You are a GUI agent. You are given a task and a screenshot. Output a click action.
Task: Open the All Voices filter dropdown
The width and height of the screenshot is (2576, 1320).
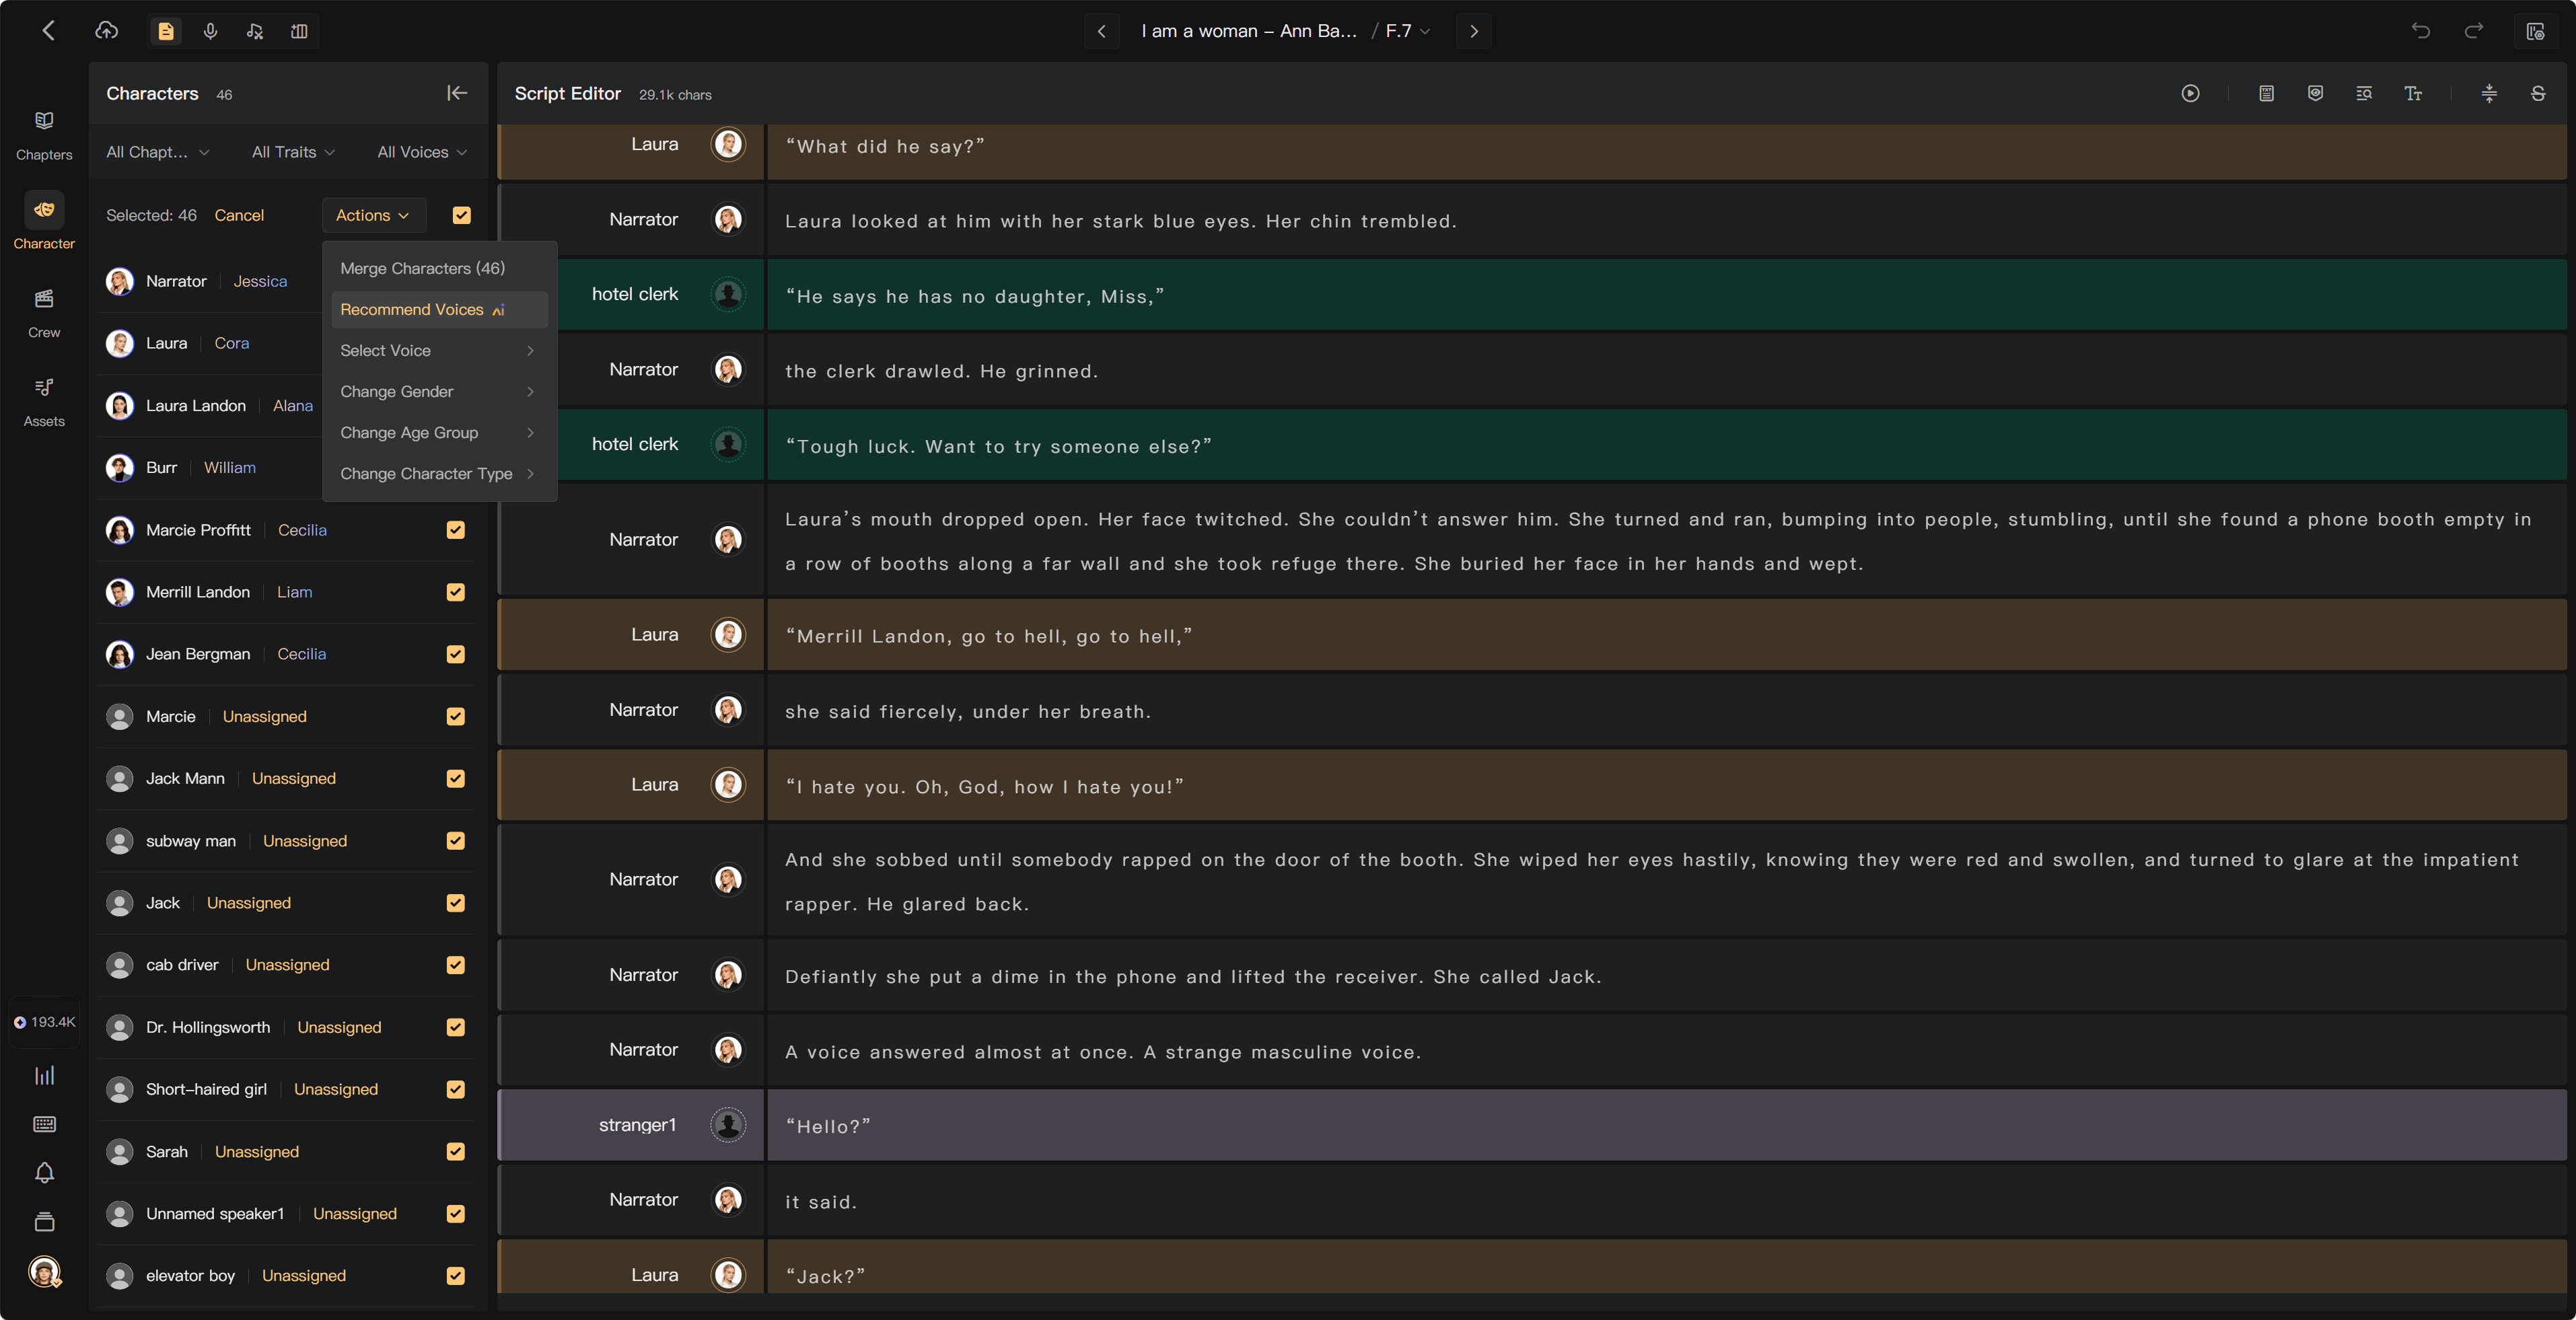(422, 152)
